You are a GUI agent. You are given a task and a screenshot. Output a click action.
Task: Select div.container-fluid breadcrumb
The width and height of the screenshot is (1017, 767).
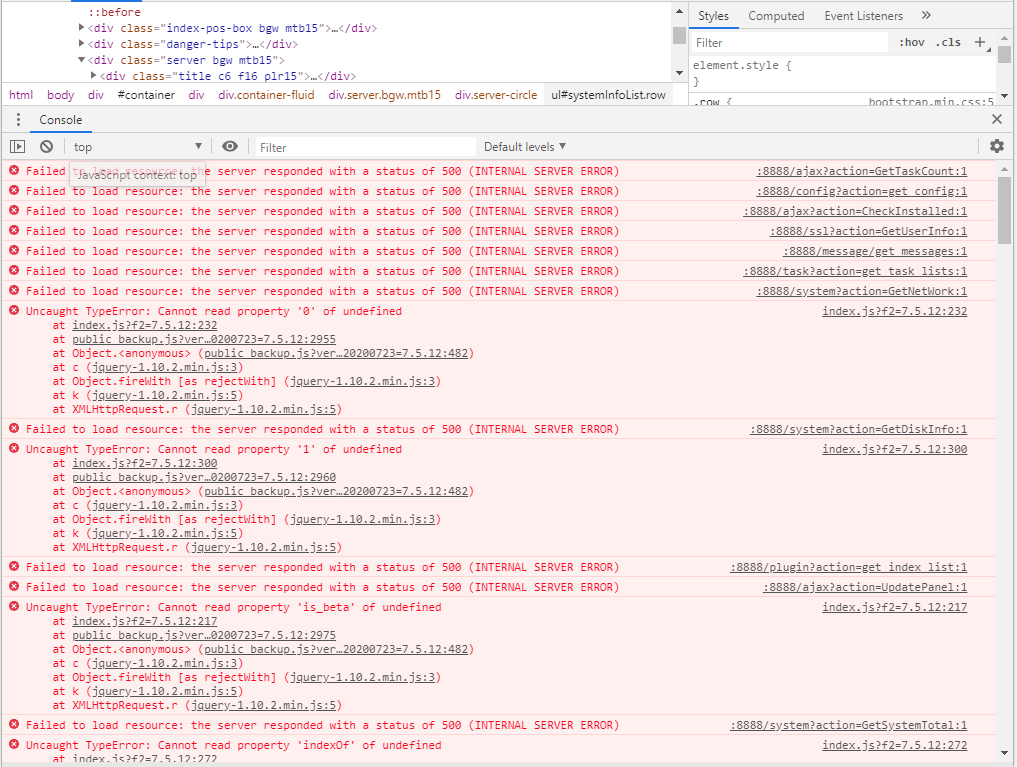pyautogui.click(x=266, y=95)
